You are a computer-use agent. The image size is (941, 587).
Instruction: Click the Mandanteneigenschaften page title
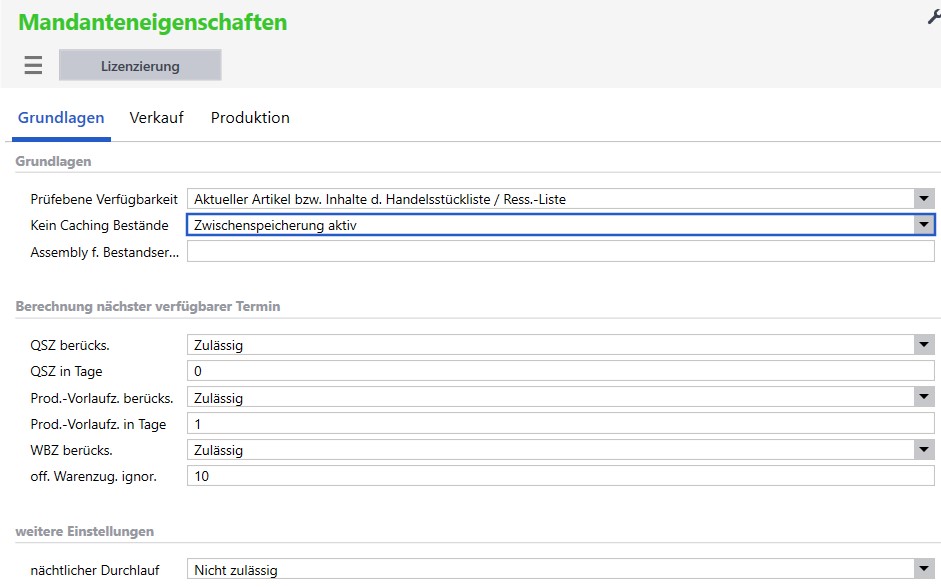point(152,22)
